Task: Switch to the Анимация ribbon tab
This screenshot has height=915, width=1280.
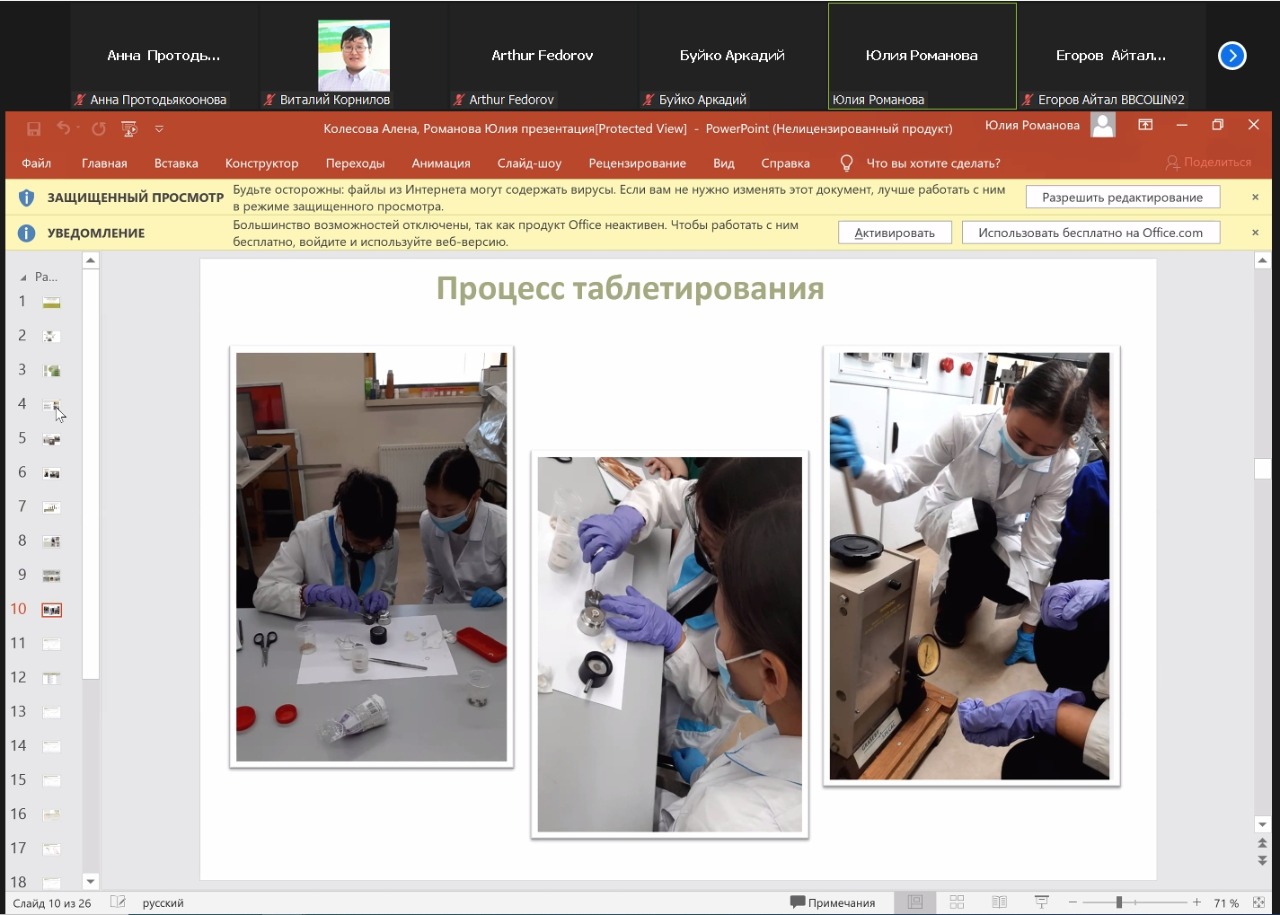Action: pos(440,163)
